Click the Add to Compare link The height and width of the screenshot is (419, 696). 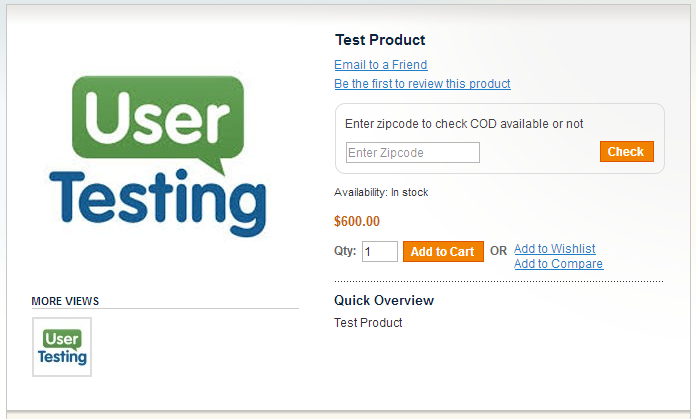point(558,264)
